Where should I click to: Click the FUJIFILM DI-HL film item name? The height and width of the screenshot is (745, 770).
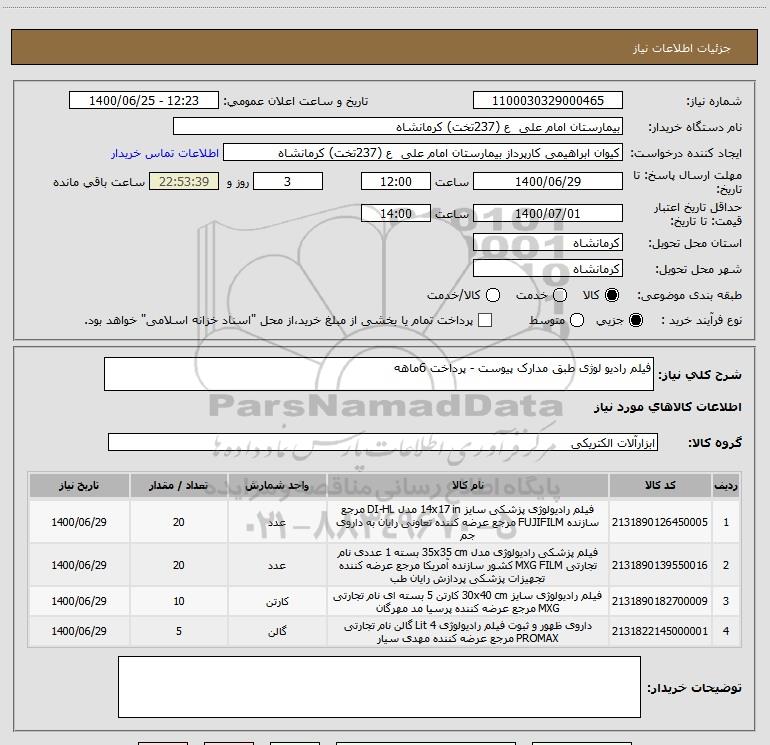468,522
